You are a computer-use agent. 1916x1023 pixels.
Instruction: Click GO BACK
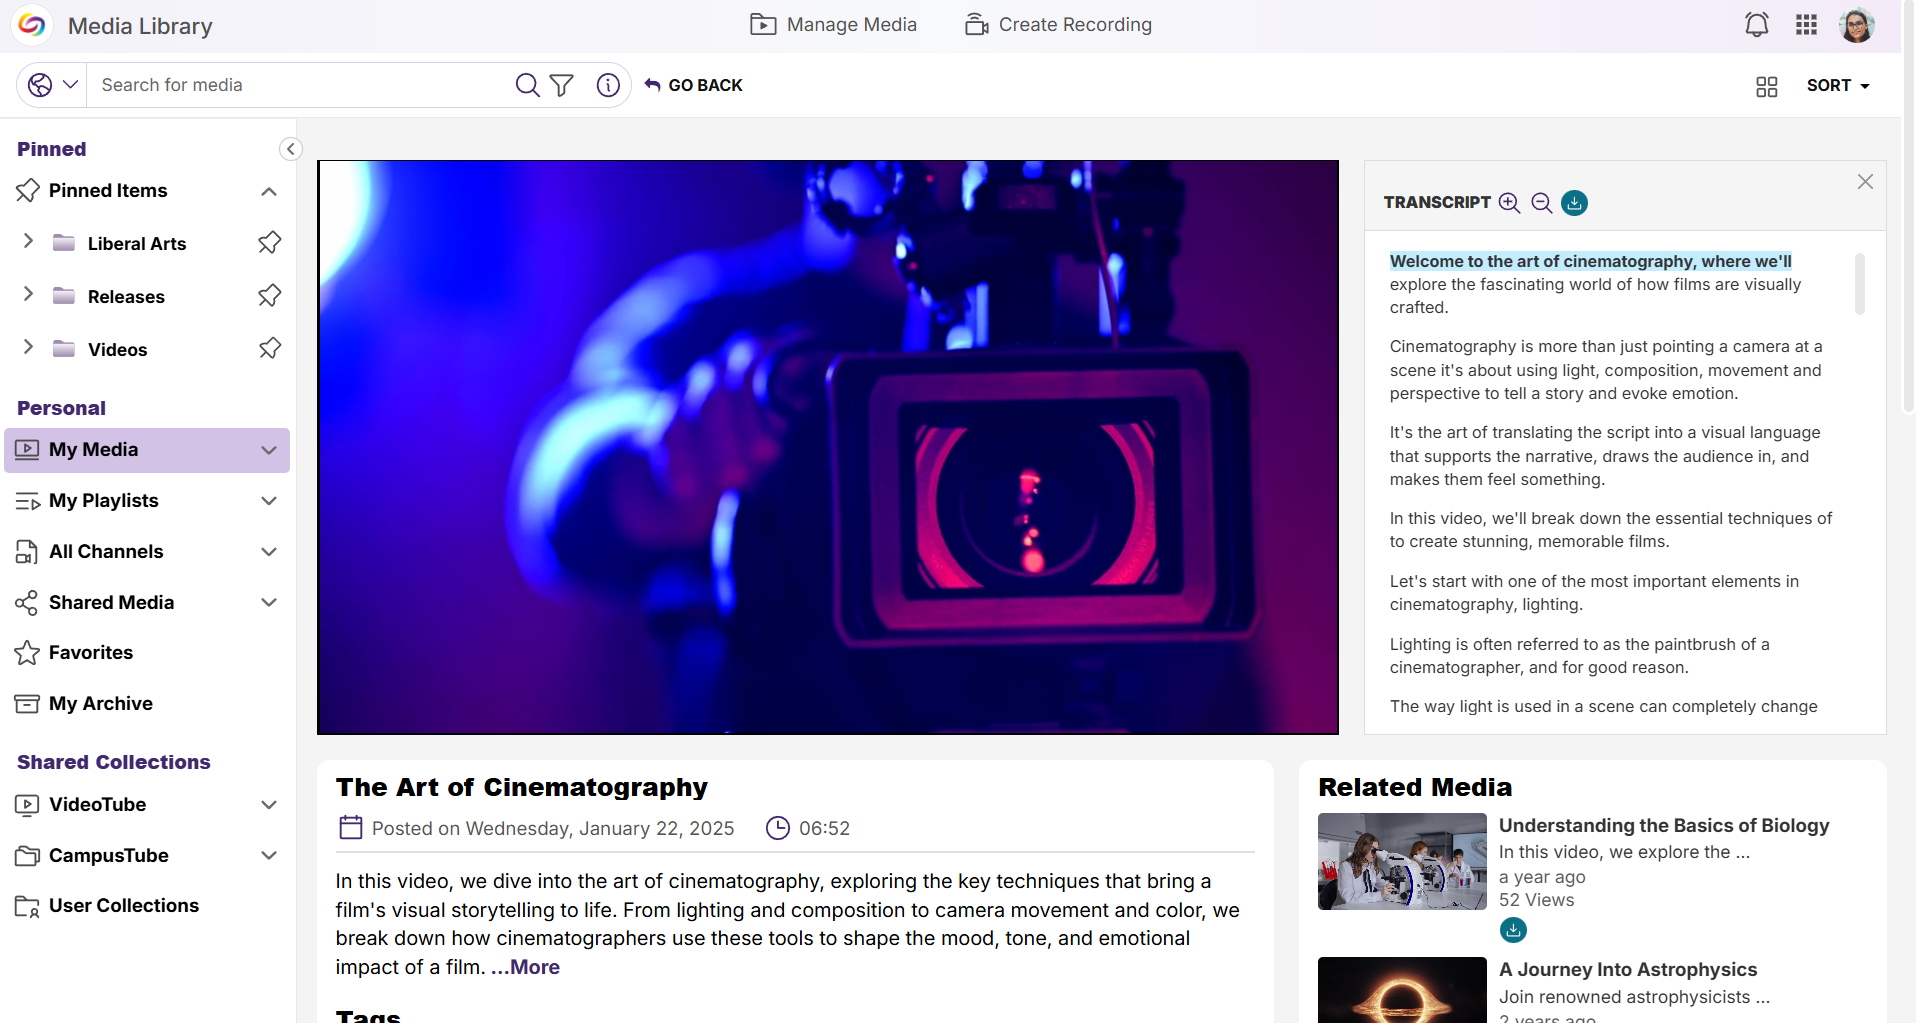coord(693,85)
